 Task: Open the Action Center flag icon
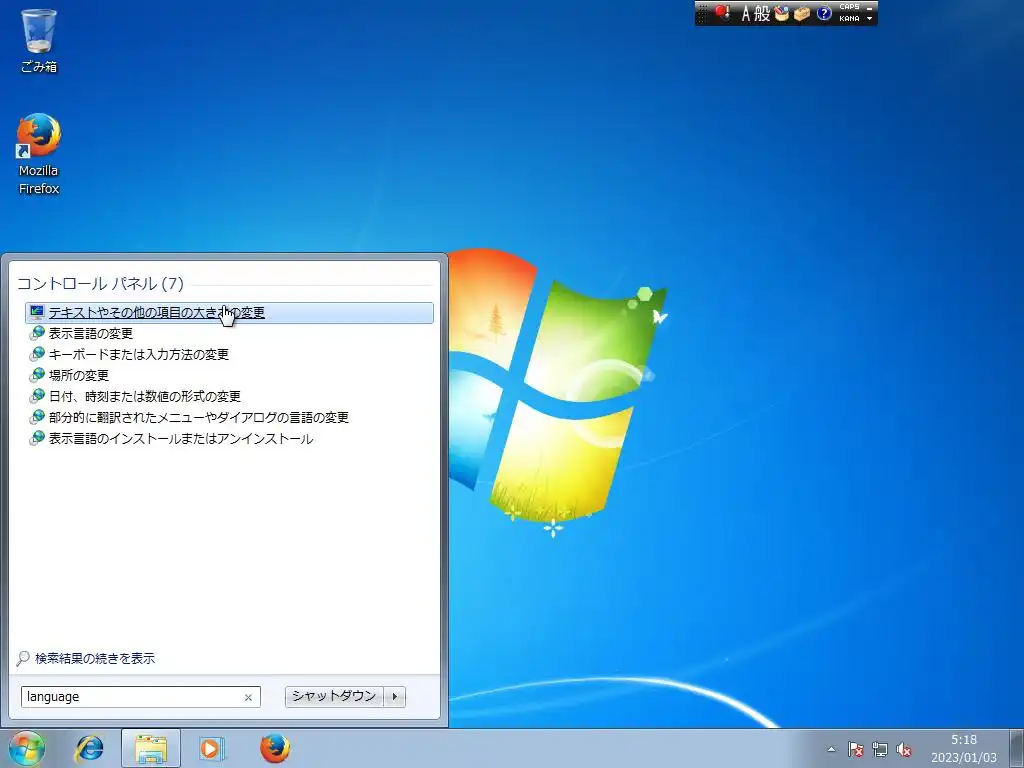pyautogui.click(x=856, y=749)
